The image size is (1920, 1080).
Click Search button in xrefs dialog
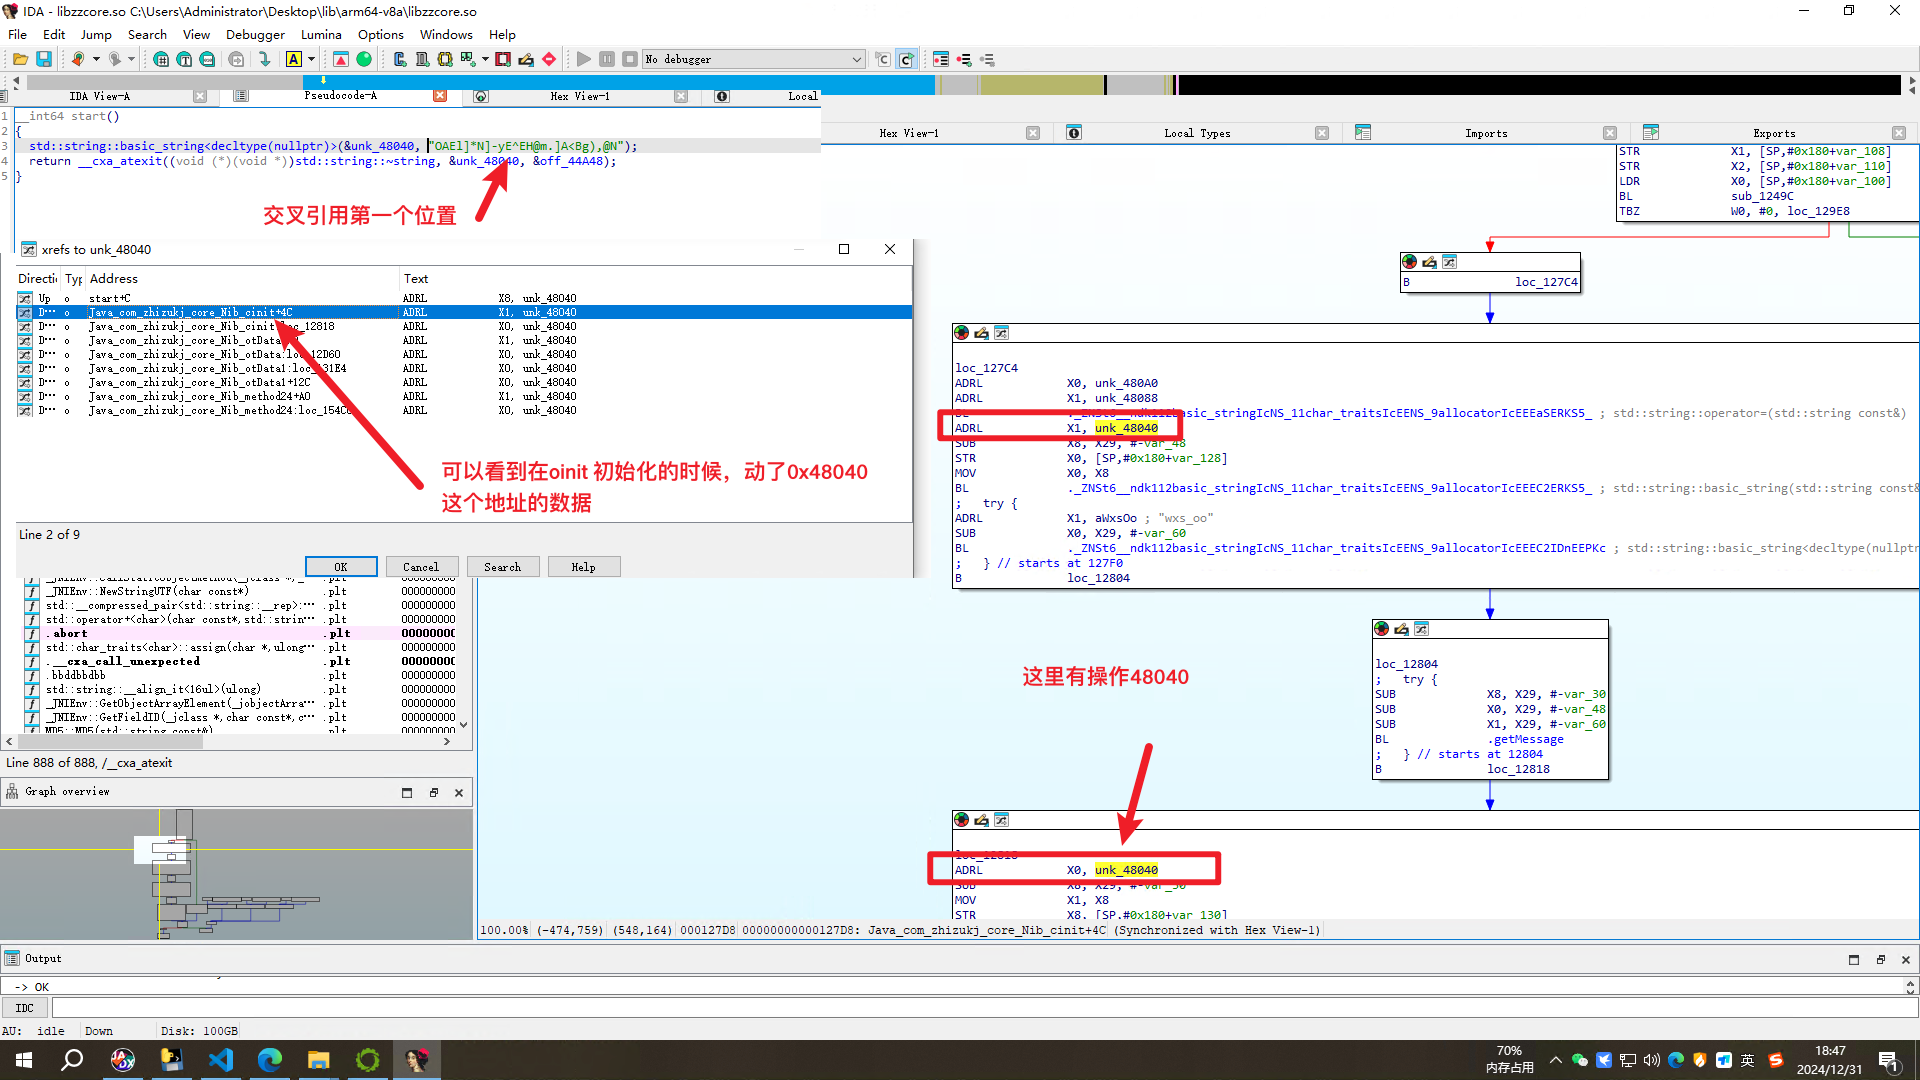click(x=502, y=566)
